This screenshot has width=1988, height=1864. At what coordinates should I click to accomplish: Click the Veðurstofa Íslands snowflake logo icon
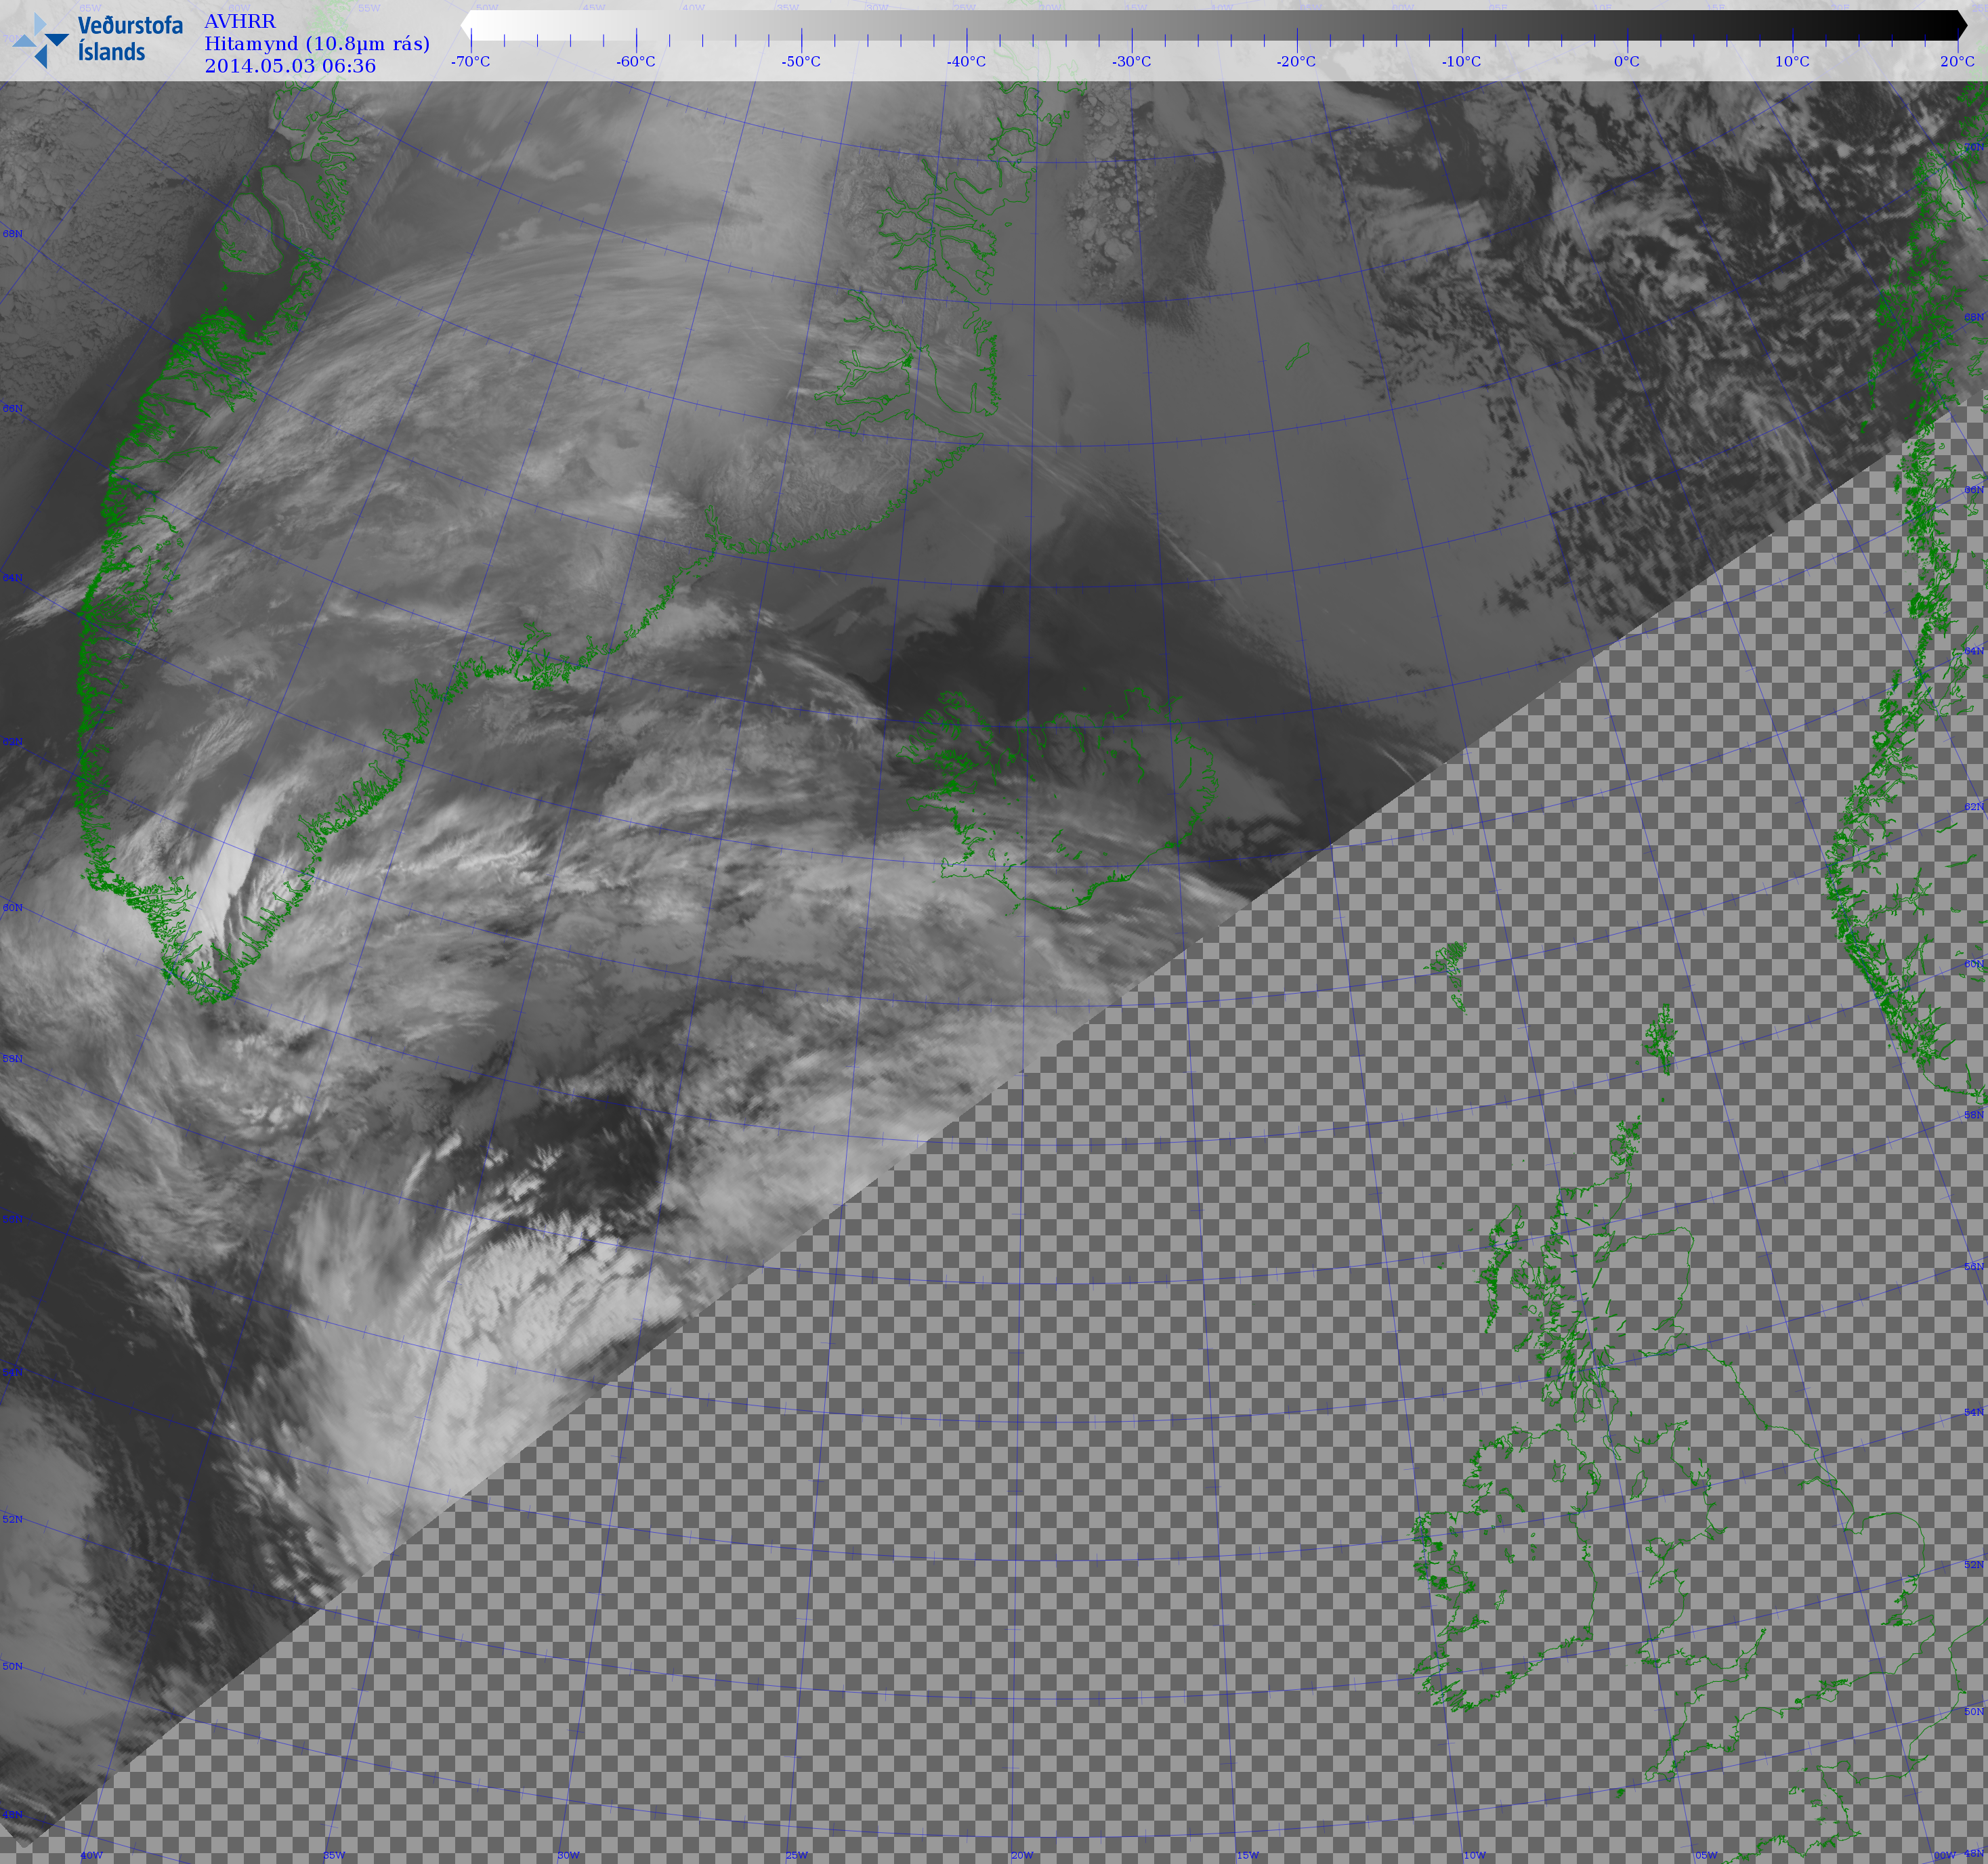pos(40,41)
